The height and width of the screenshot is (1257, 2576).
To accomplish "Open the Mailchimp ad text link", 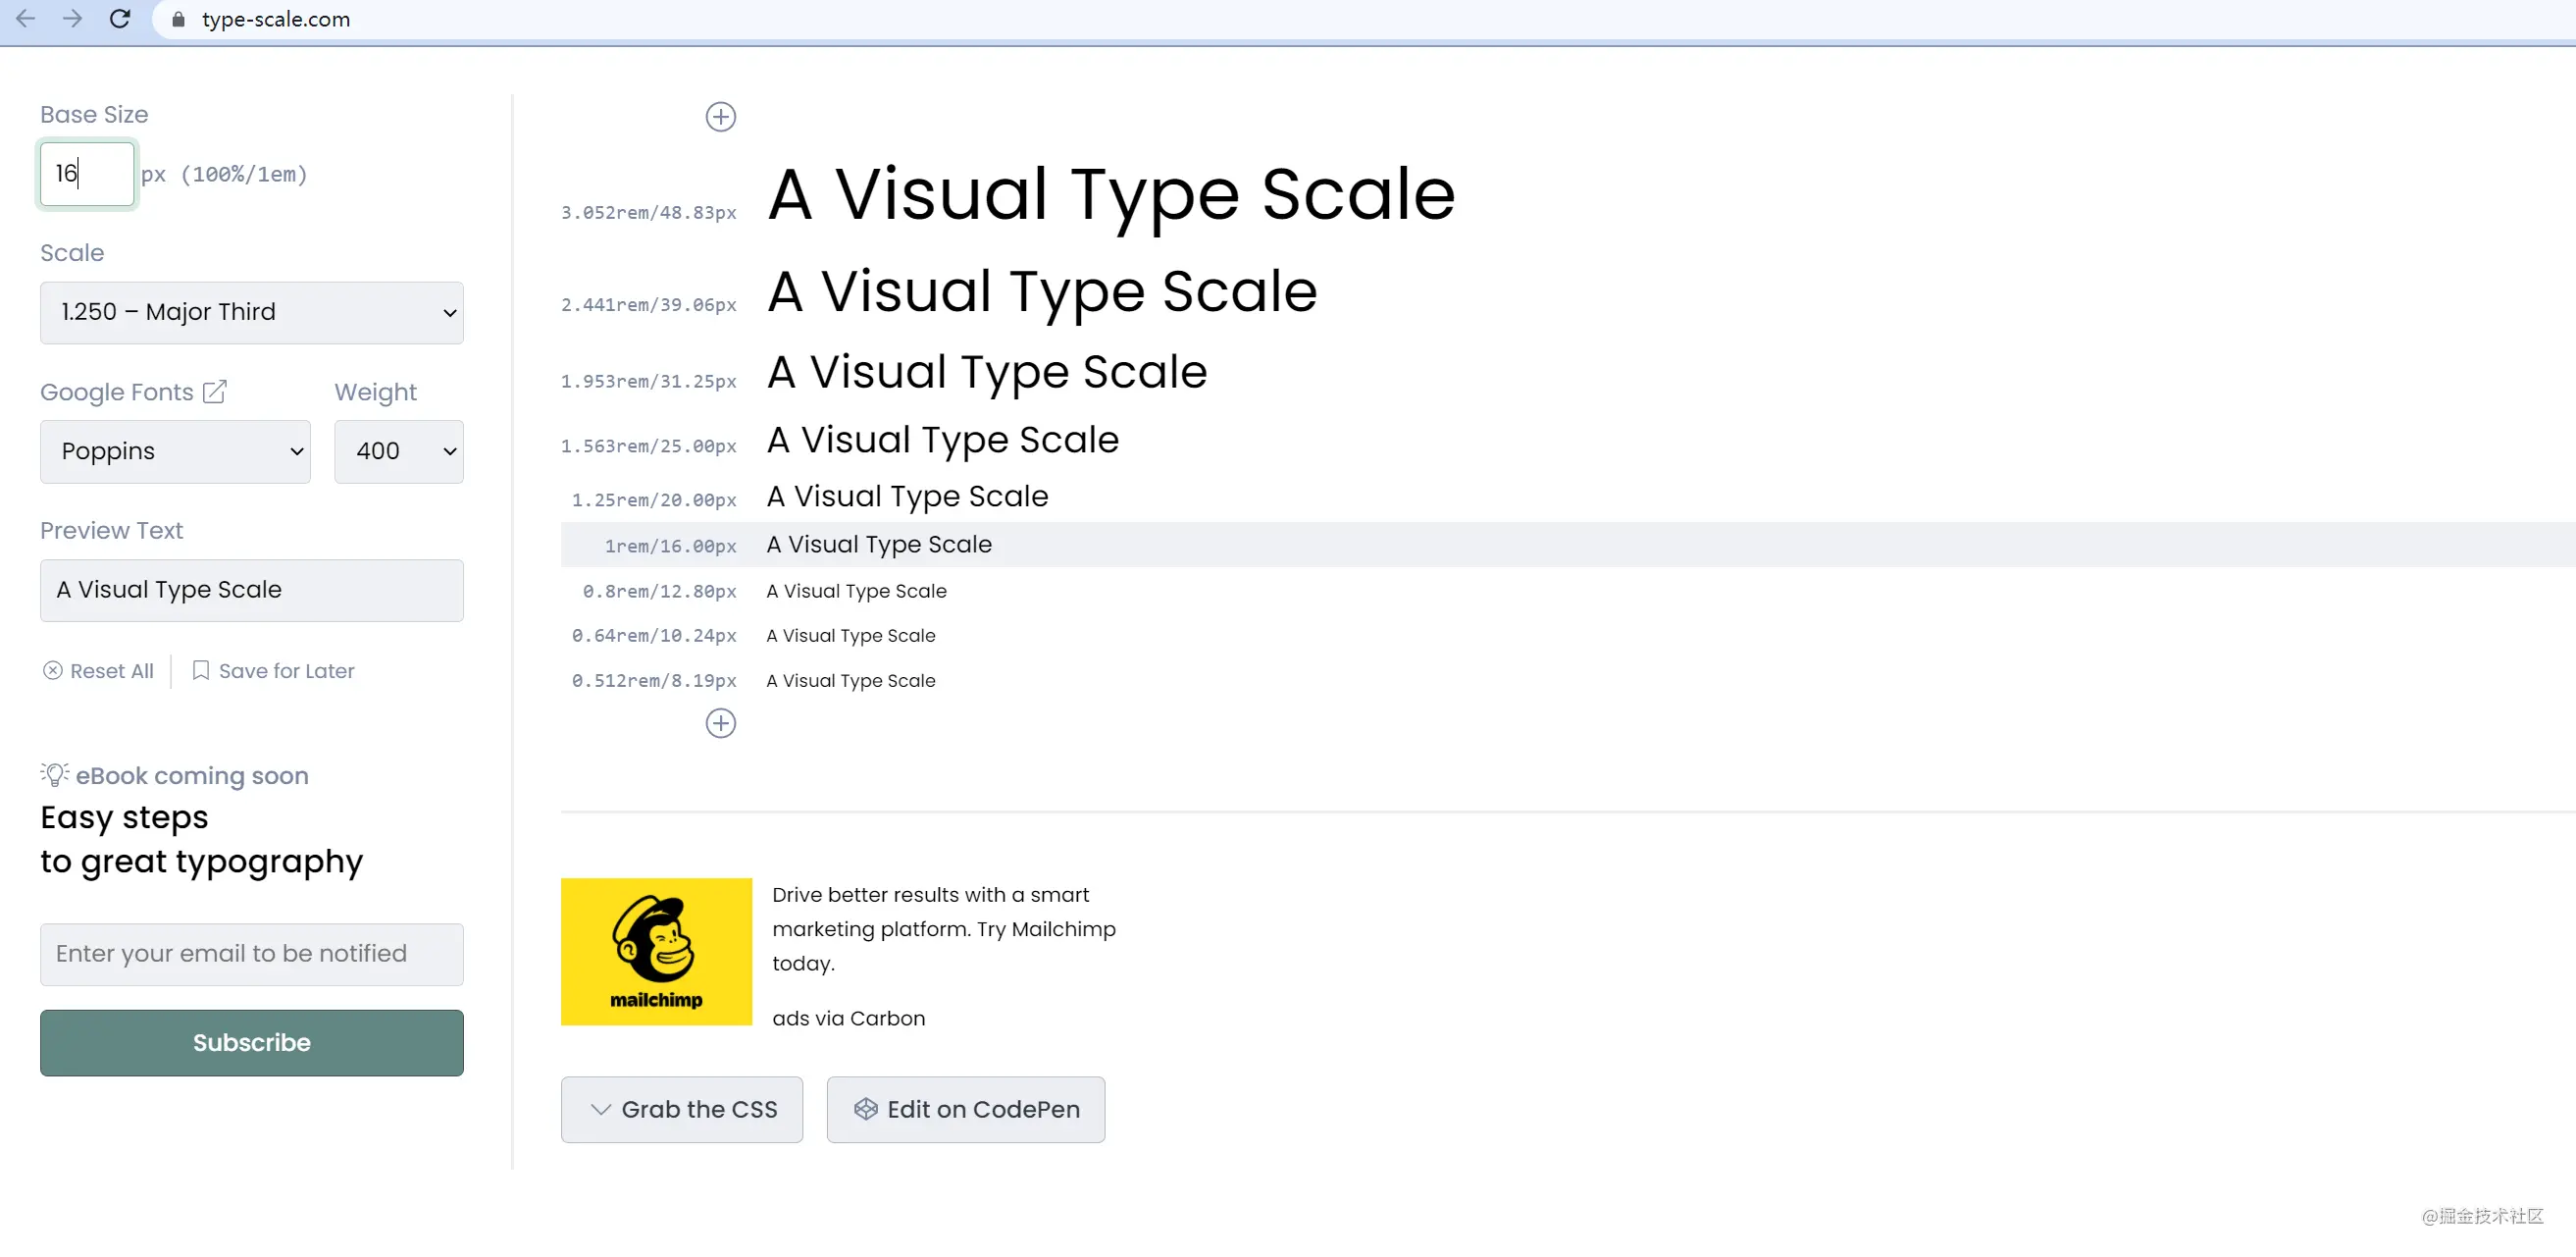I will tap(943, 929).
